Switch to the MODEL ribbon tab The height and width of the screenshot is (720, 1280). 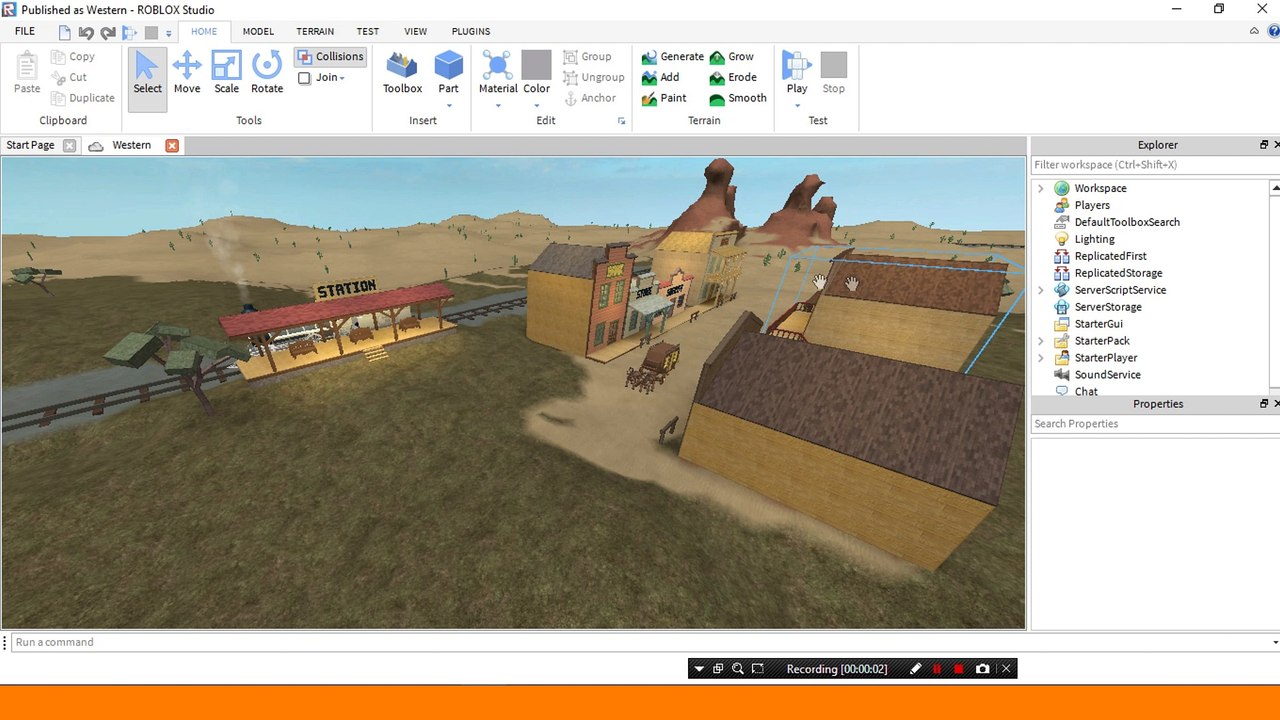point(258,31)
